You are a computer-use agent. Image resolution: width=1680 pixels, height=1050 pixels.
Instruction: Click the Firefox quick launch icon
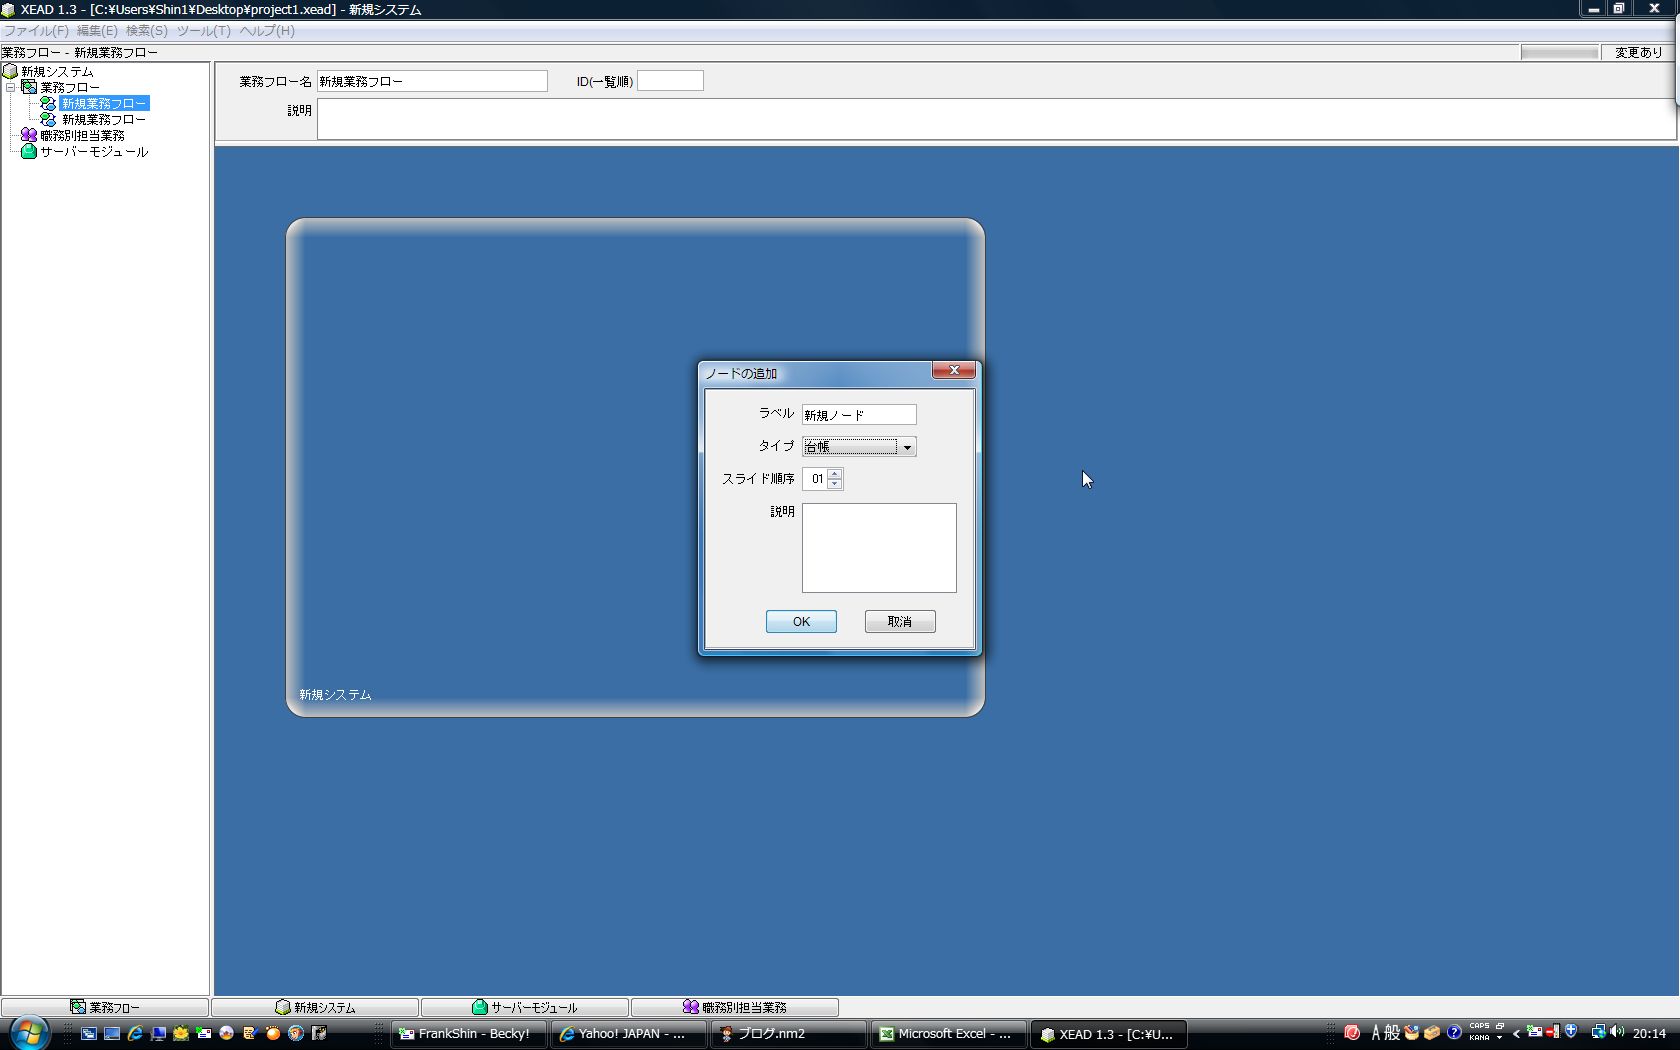[296, 1033]
